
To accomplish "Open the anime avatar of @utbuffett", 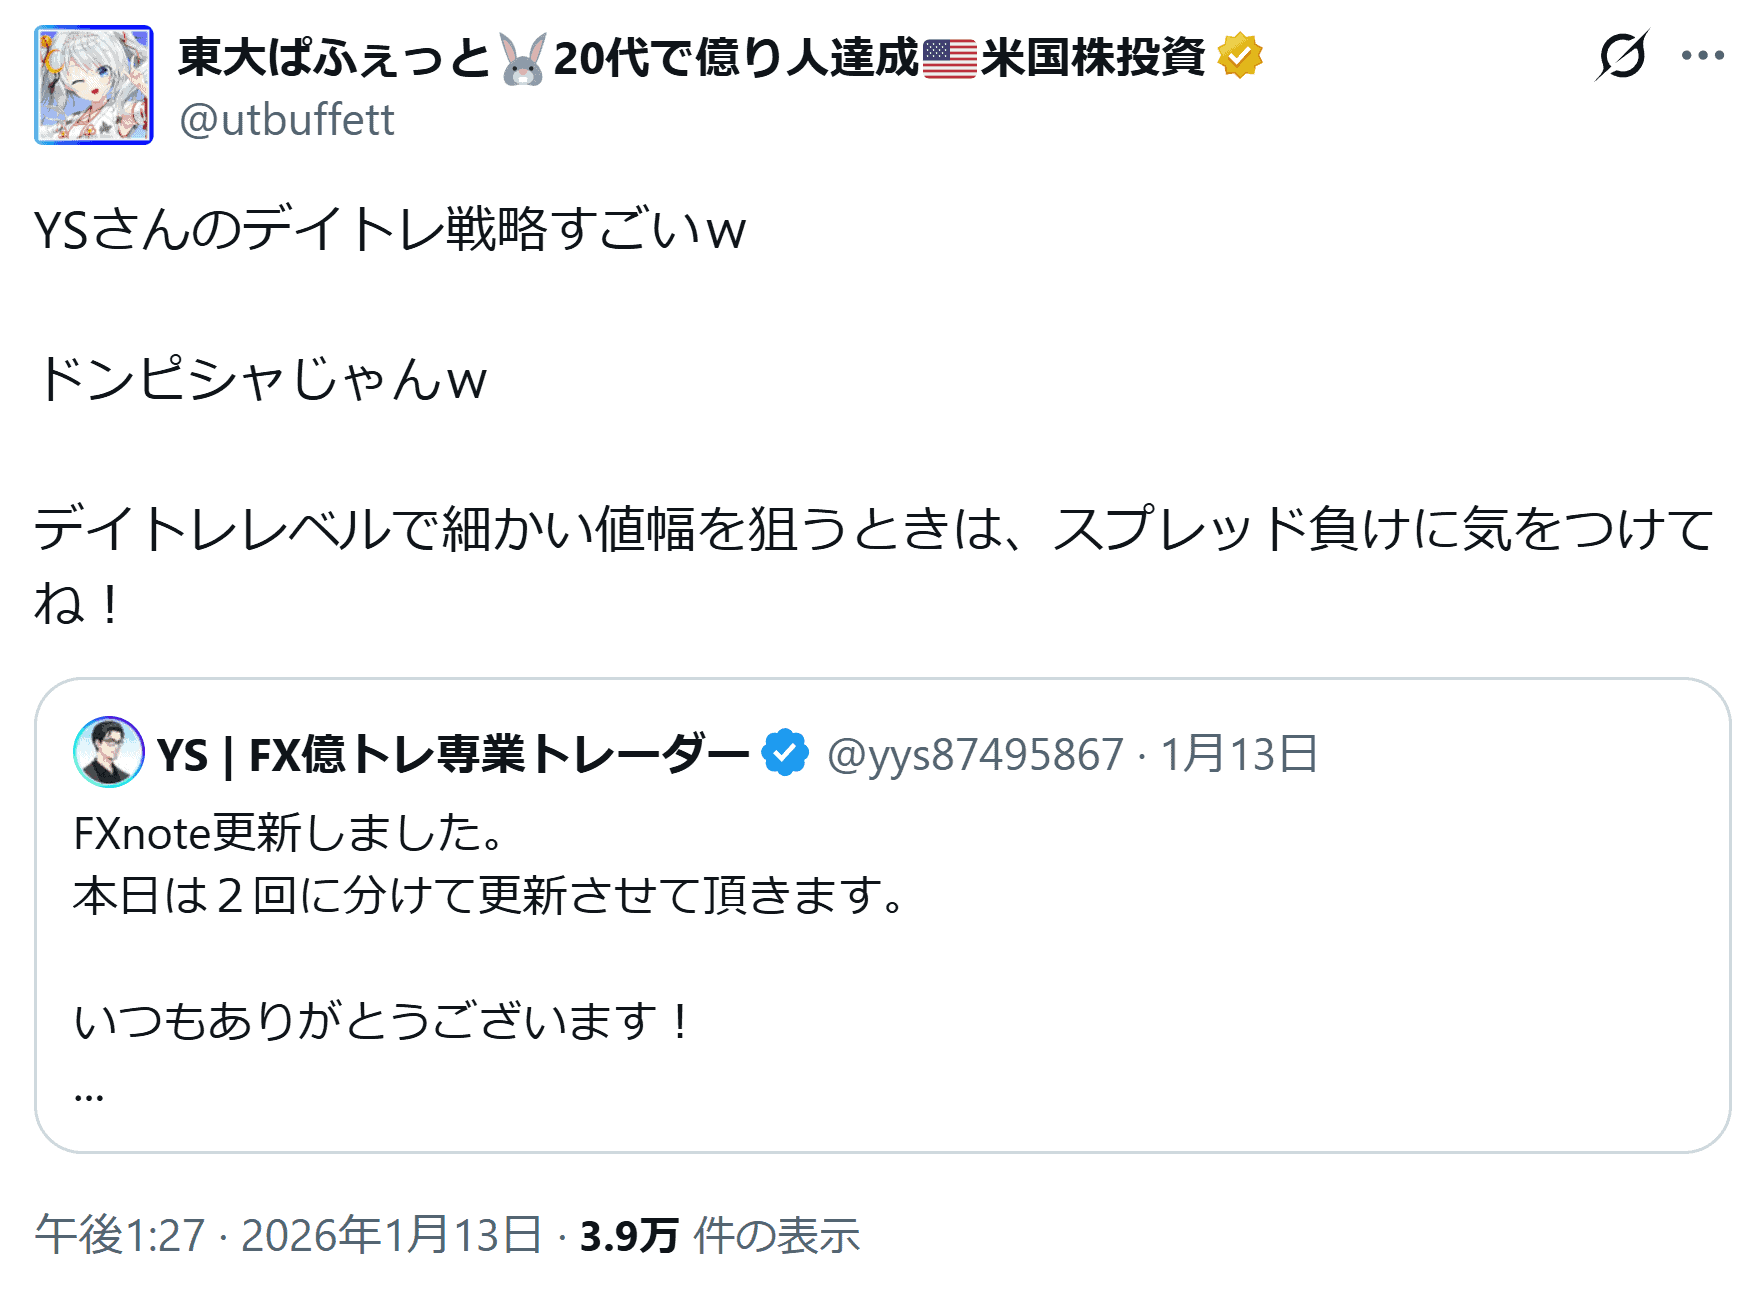I will (x=94, y=86).
